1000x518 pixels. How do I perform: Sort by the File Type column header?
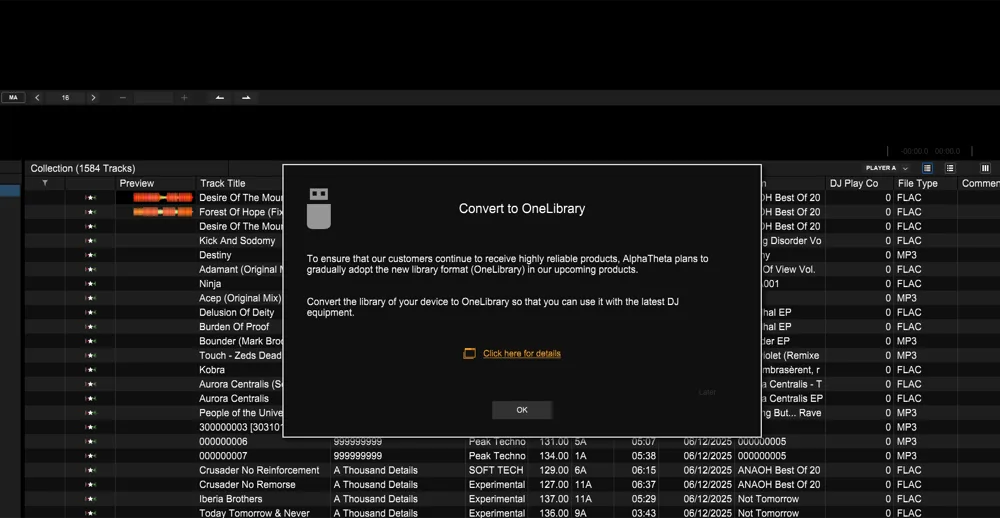918,183
